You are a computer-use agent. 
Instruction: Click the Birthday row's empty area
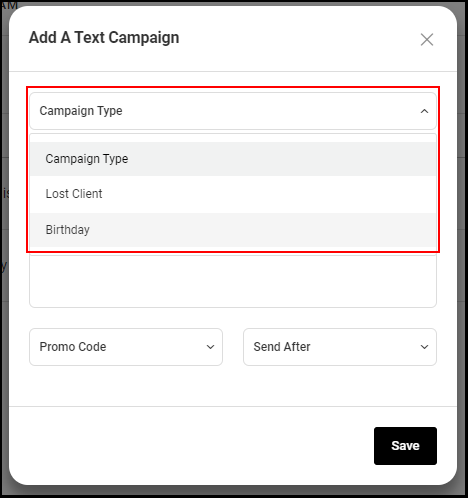[267, 230]
